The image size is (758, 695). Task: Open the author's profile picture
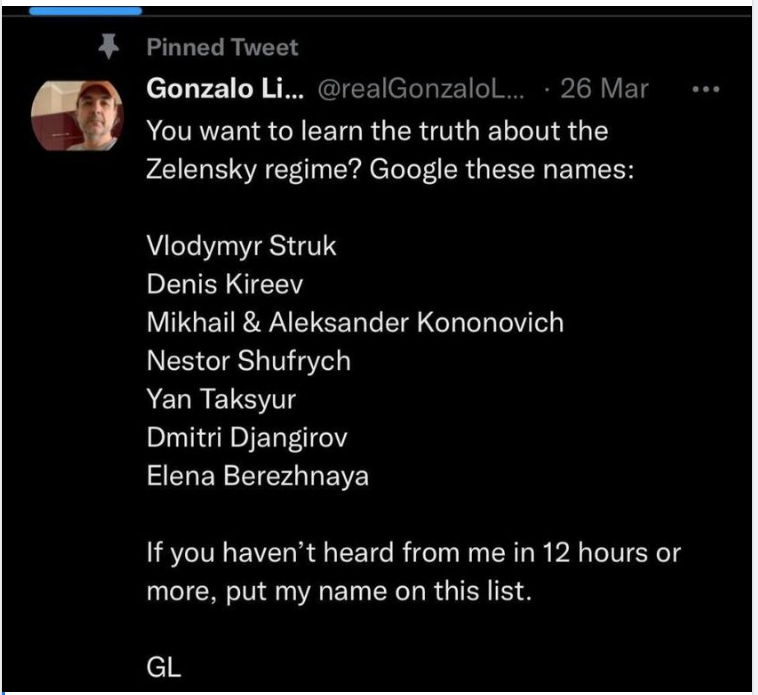78,115
